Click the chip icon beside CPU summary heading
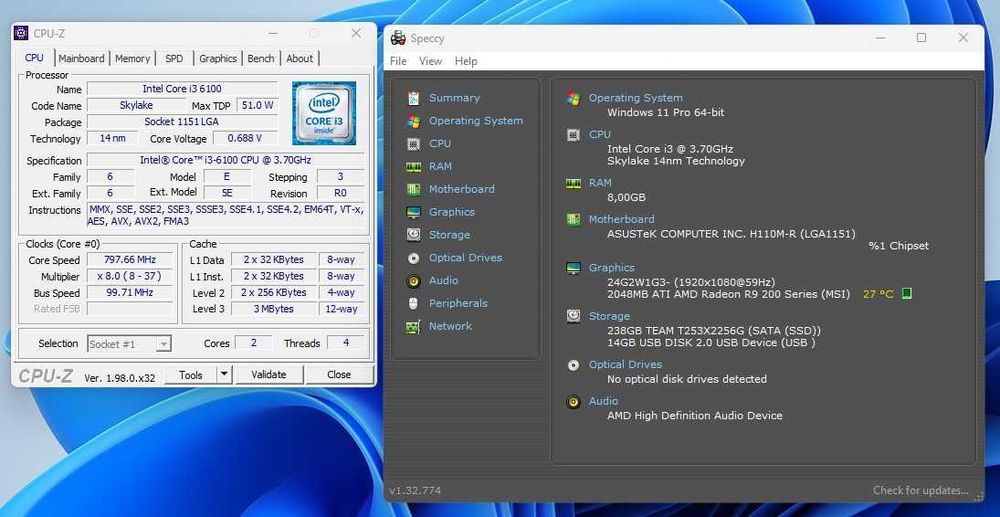 (573, 135)
